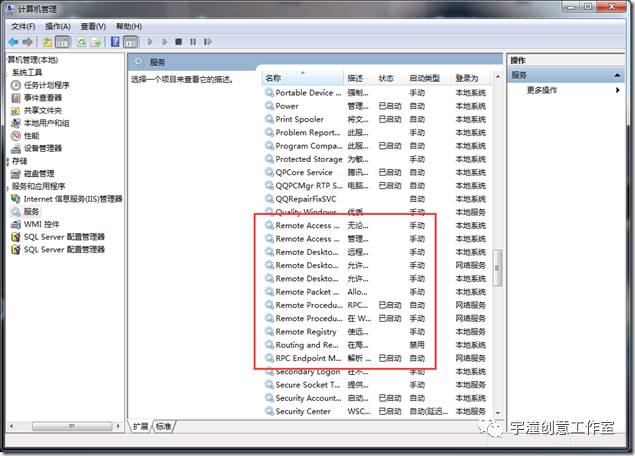Select the Problem Report service row

(377, 132)
